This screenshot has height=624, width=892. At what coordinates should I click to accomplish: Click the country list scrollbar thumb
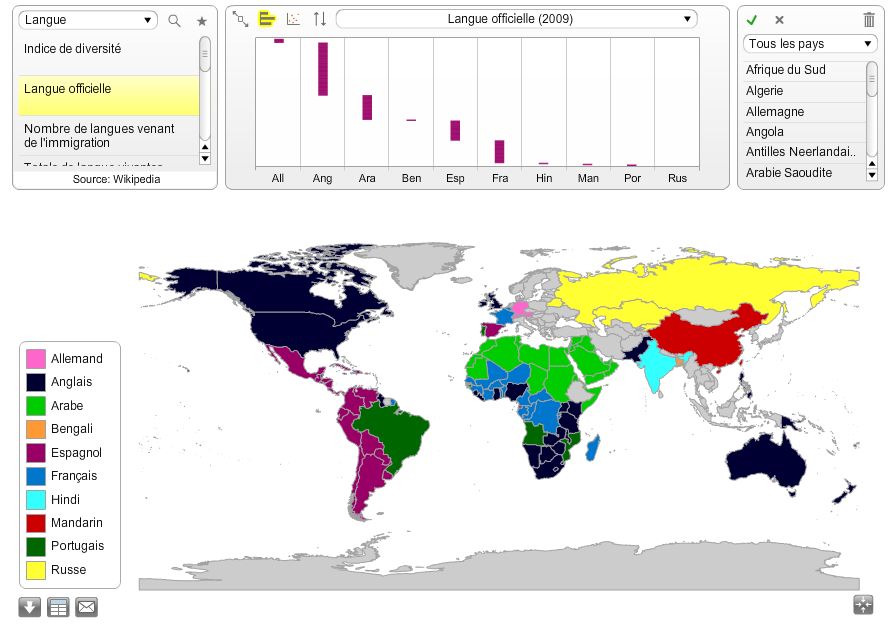coord(872,79)
